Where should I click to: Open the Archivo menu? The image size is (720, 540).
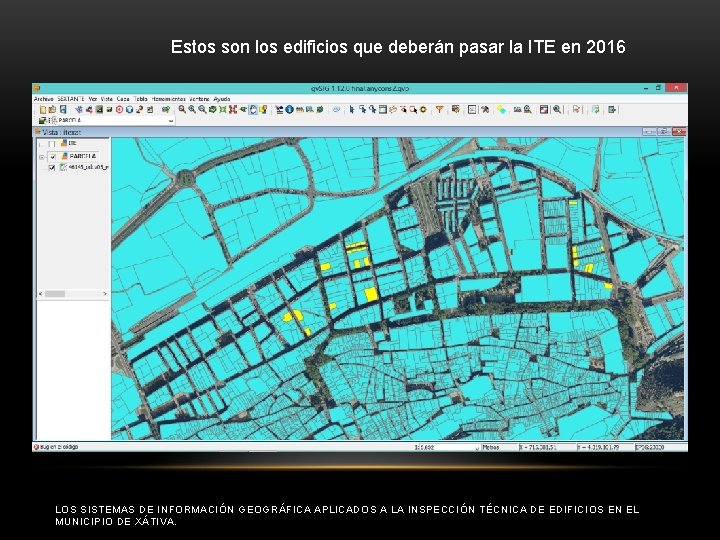[44, 99]
